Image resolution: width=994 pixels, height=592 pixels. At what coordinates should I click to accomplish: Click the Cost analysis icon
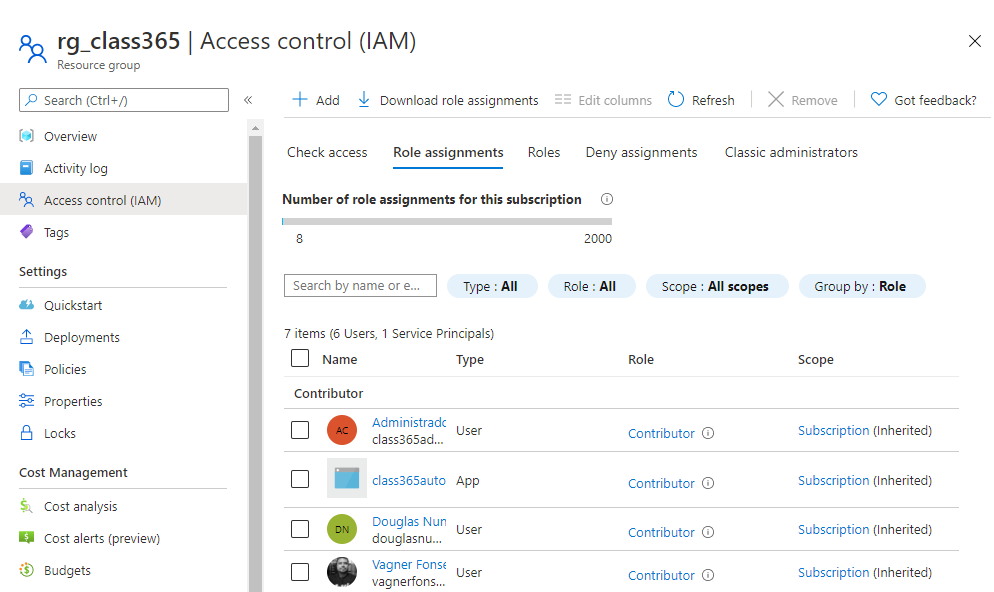pyautogui.click(x=27, y=506)
